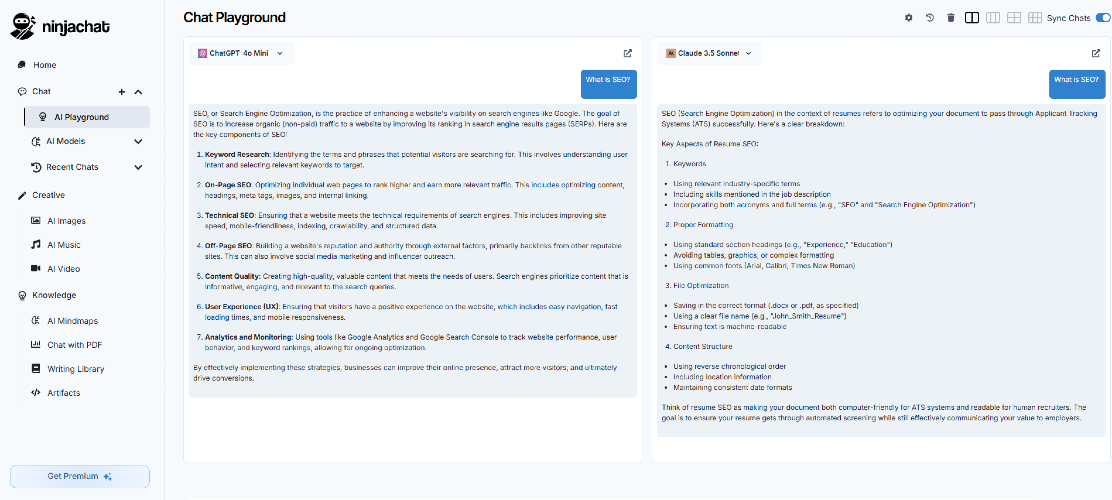
Task: Open Claude 3.5 Sonnet panel in new window
Action: coord(1096,53)
